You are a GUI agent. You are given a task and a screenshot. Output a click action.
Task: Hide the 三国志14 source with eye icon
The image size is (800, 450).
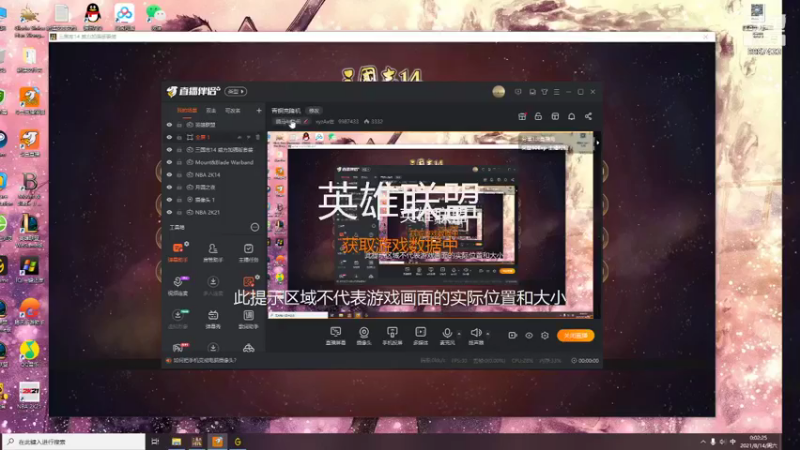point(169,149)
